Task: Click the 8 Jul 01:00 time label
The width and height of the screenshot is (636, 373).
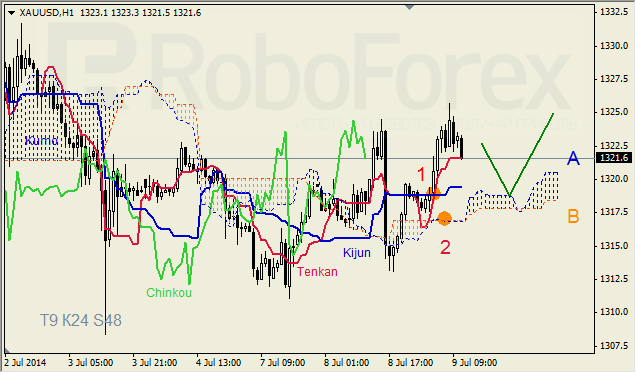Action: pos(347,362)
